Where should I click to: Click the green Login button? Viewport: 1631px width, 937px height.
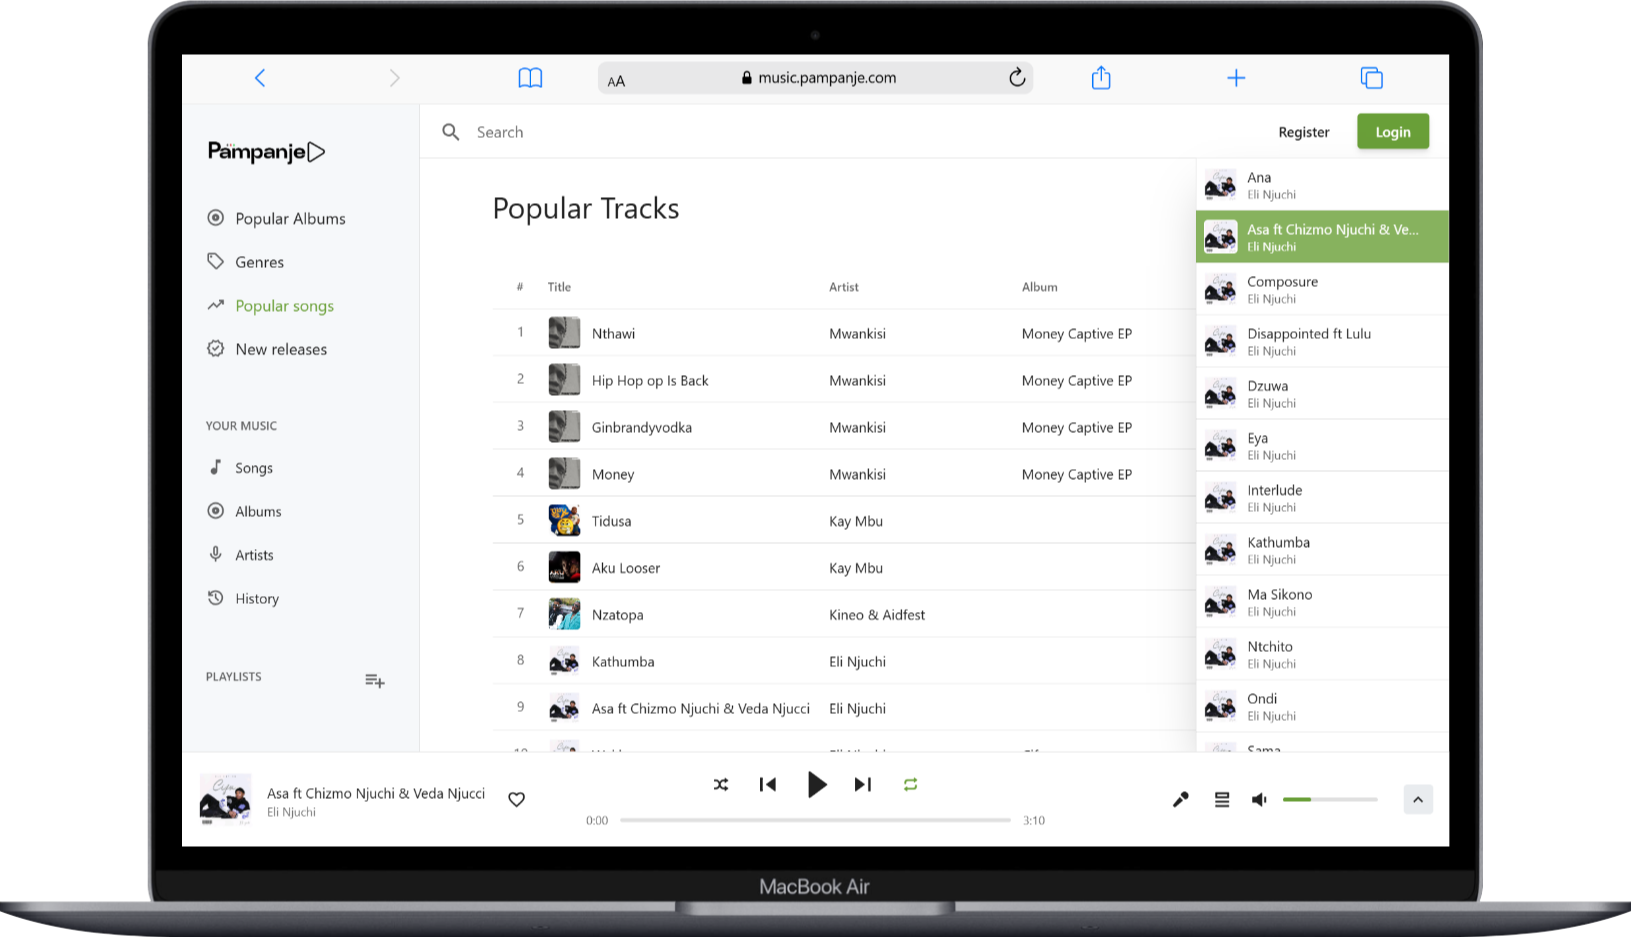pos(1392,132)
